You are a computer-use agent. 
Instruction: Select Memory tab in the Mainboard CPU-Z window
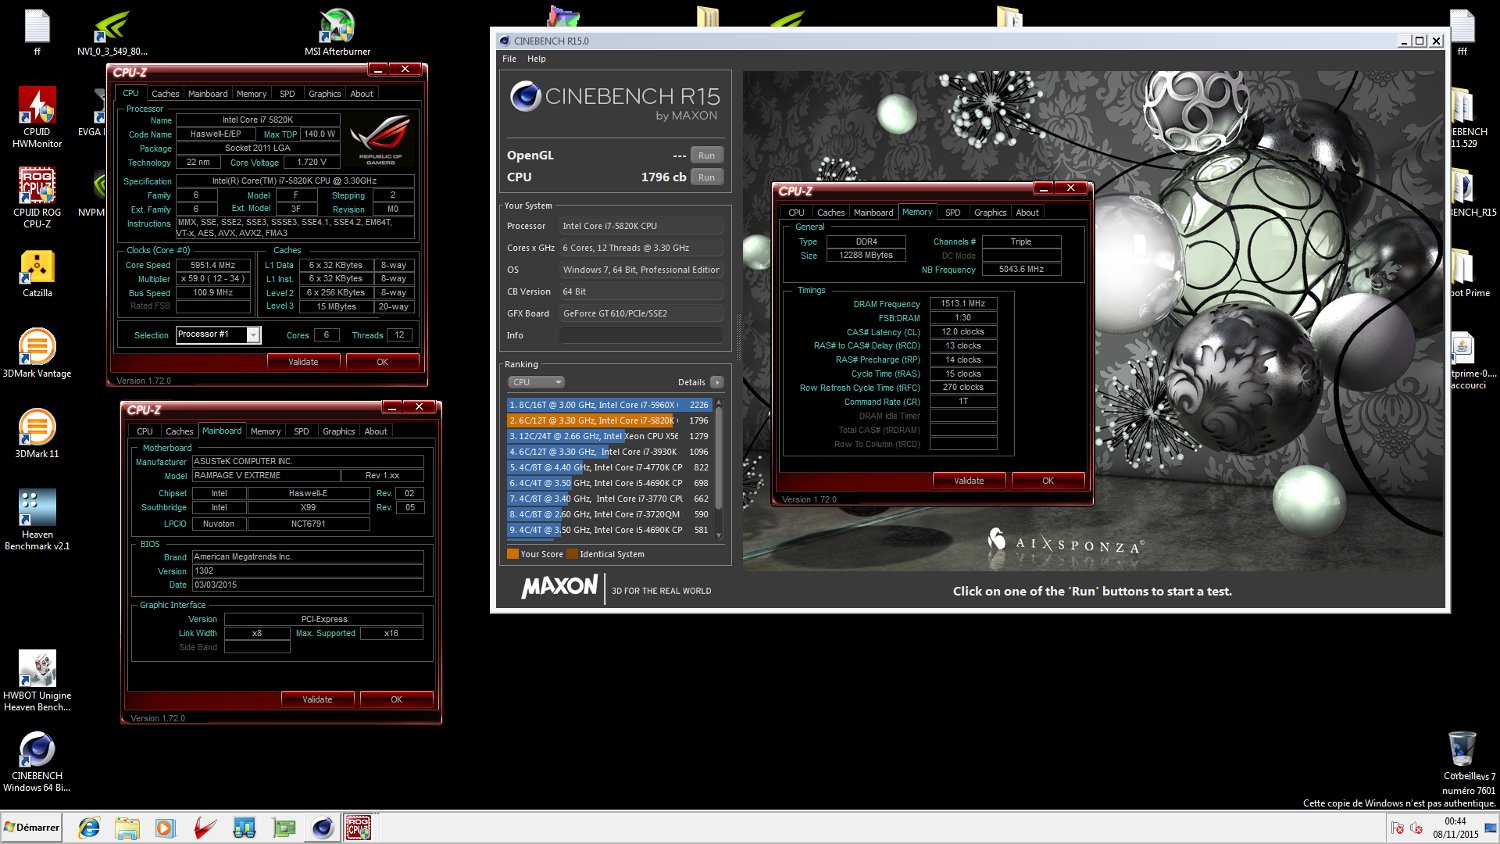(x=265, y=431)
